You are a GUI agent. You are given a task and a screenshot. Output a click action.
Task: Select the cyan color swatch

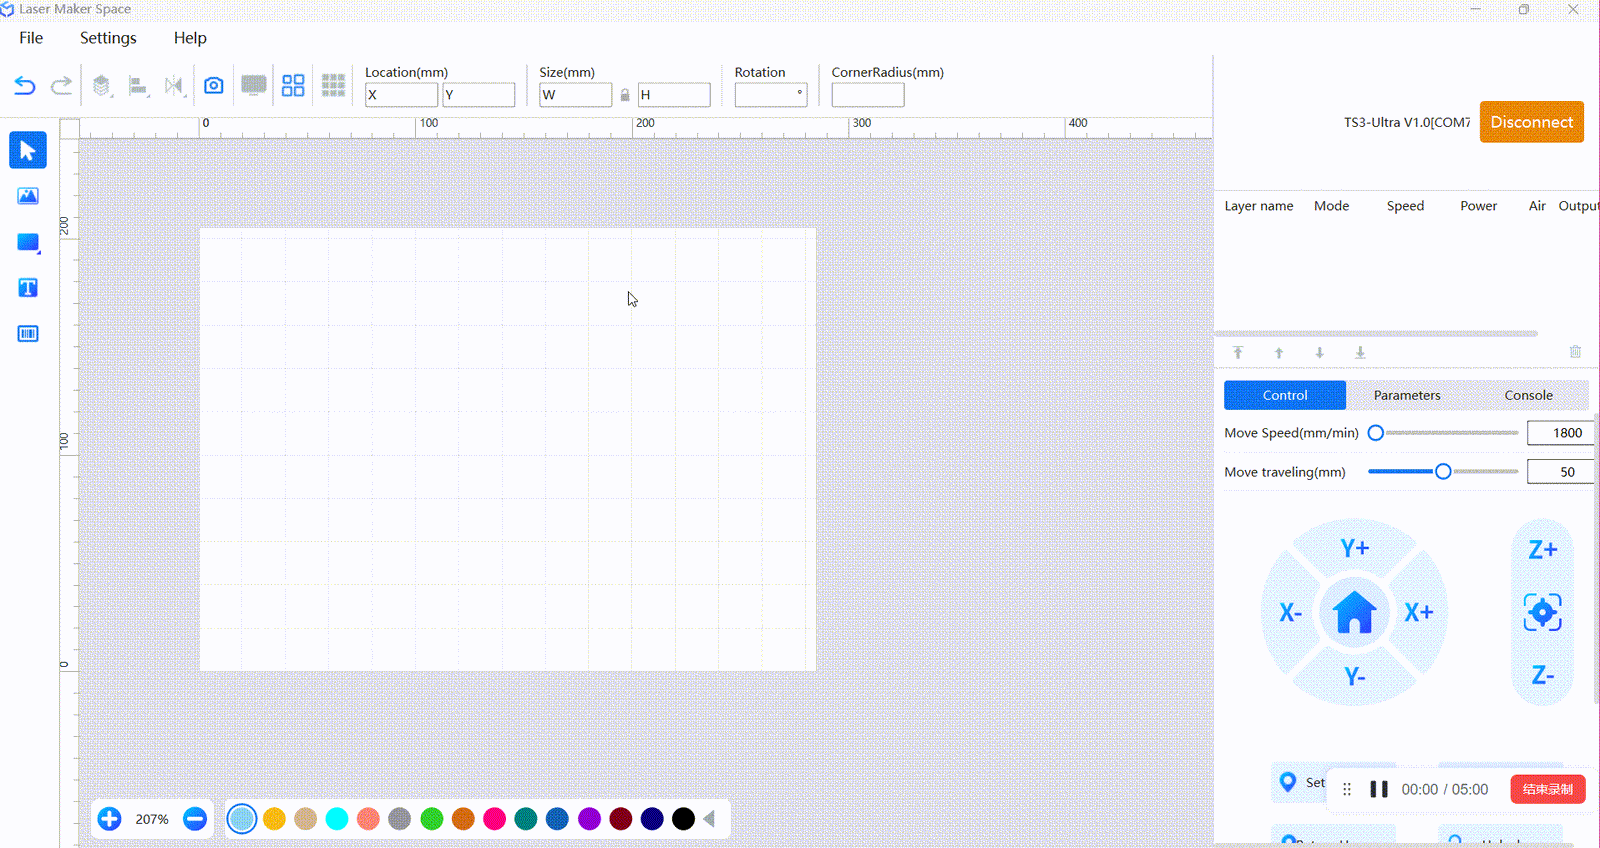point(337,819)
